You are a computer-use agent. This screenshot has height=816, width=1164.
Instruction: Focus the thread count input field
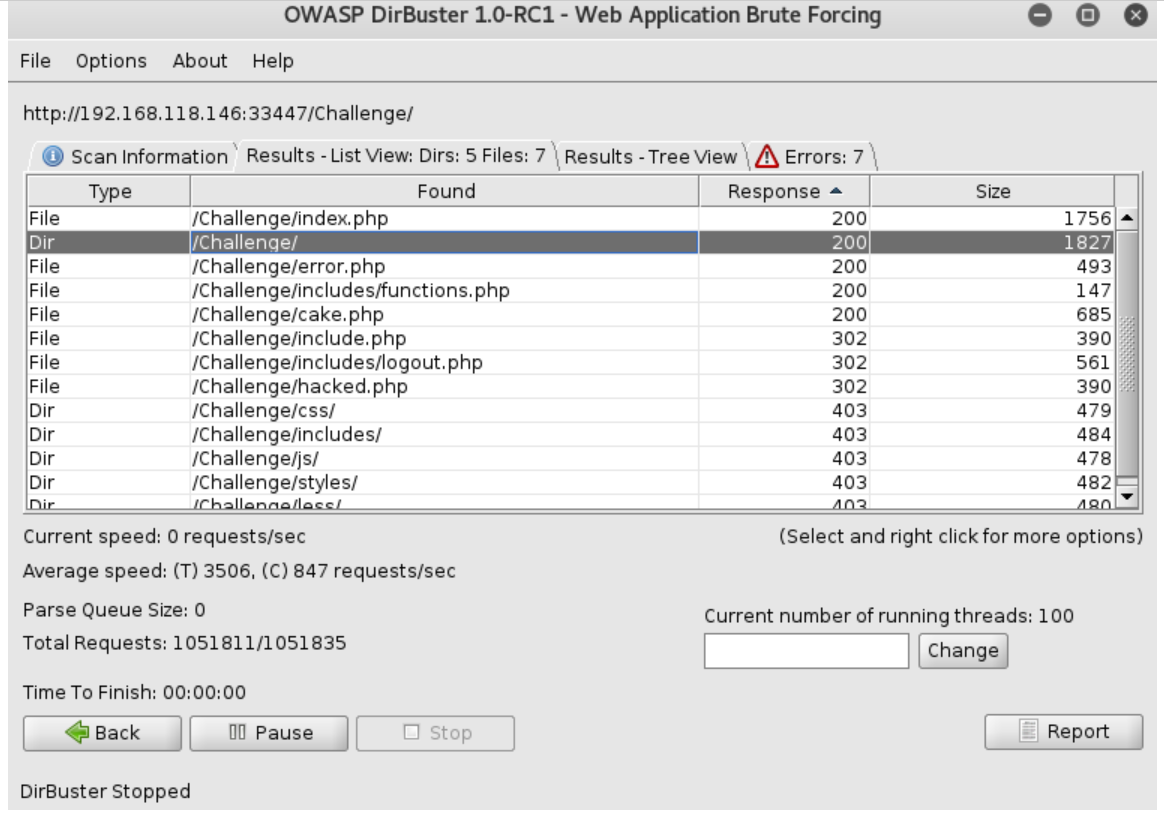click(806, 651)
